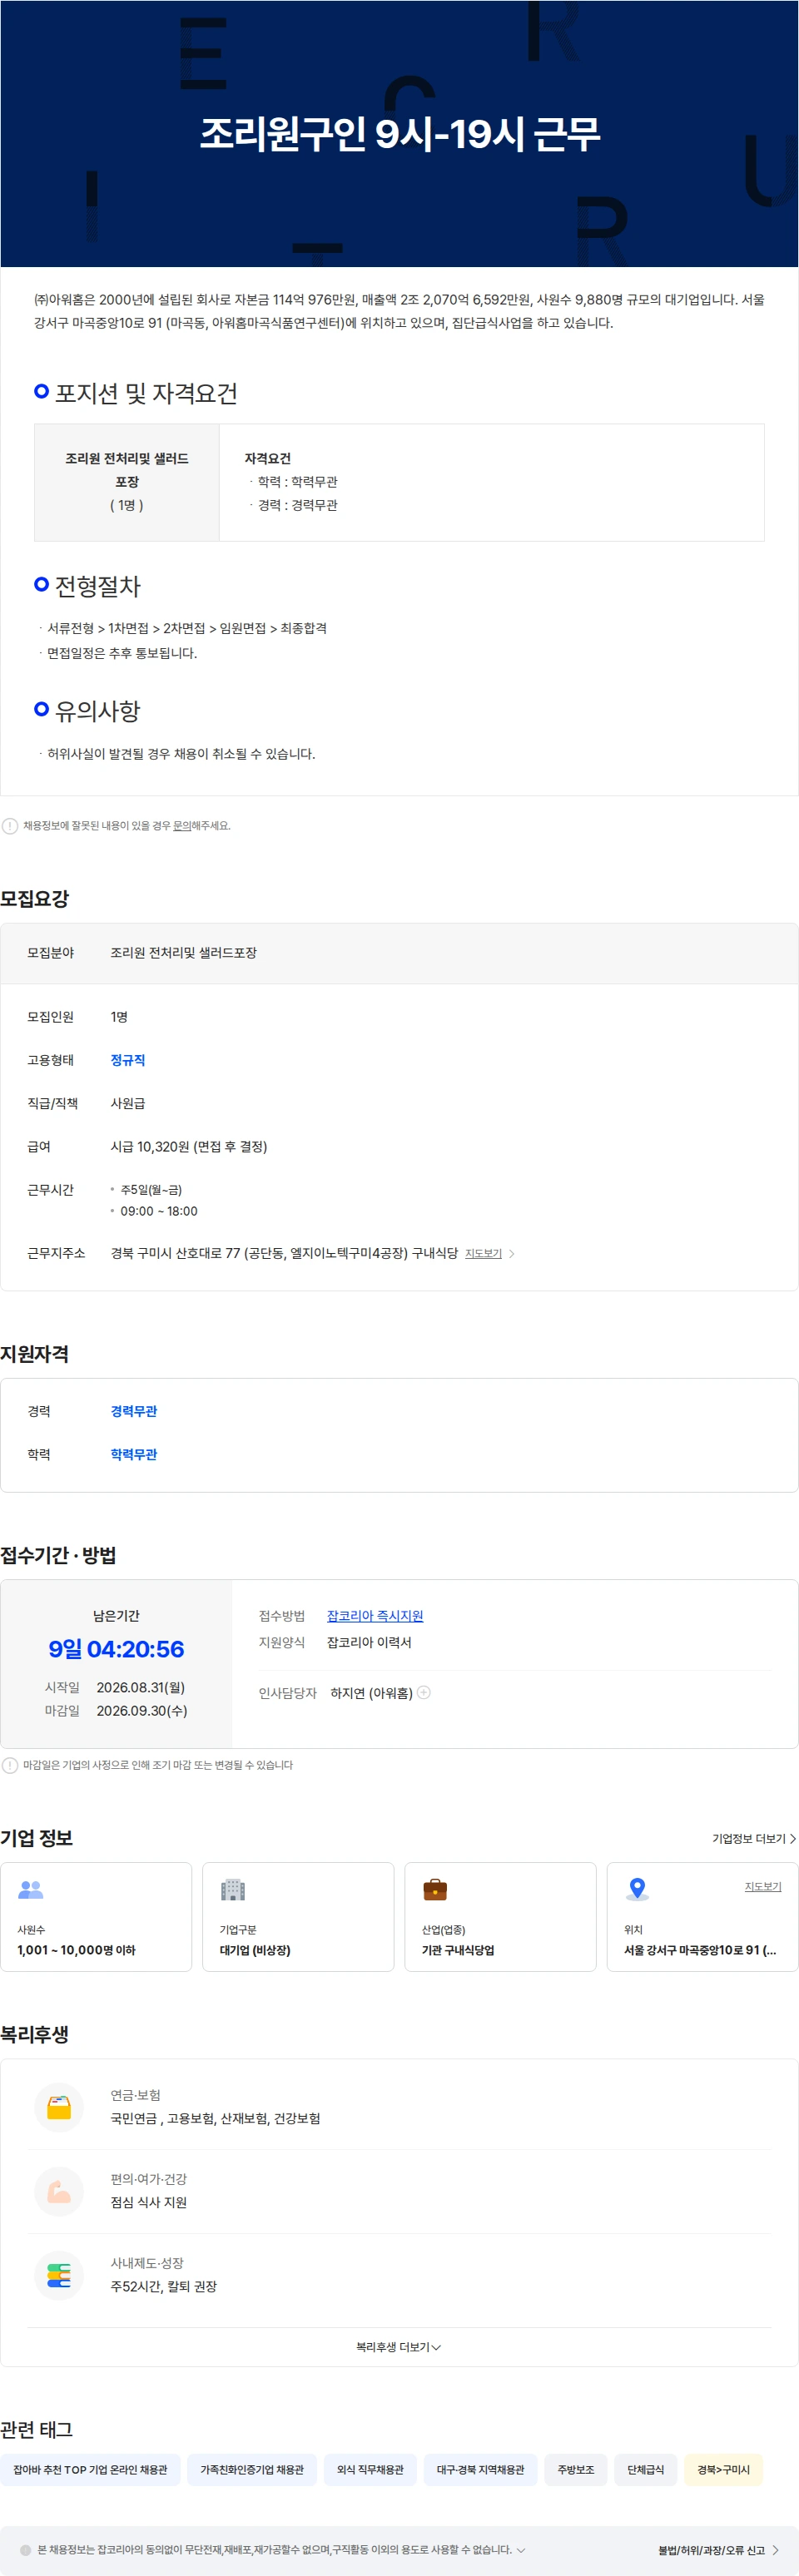Viewport: 799px width, 2576px height.
Task: Select tag 주방보조
Action: 576,2470
